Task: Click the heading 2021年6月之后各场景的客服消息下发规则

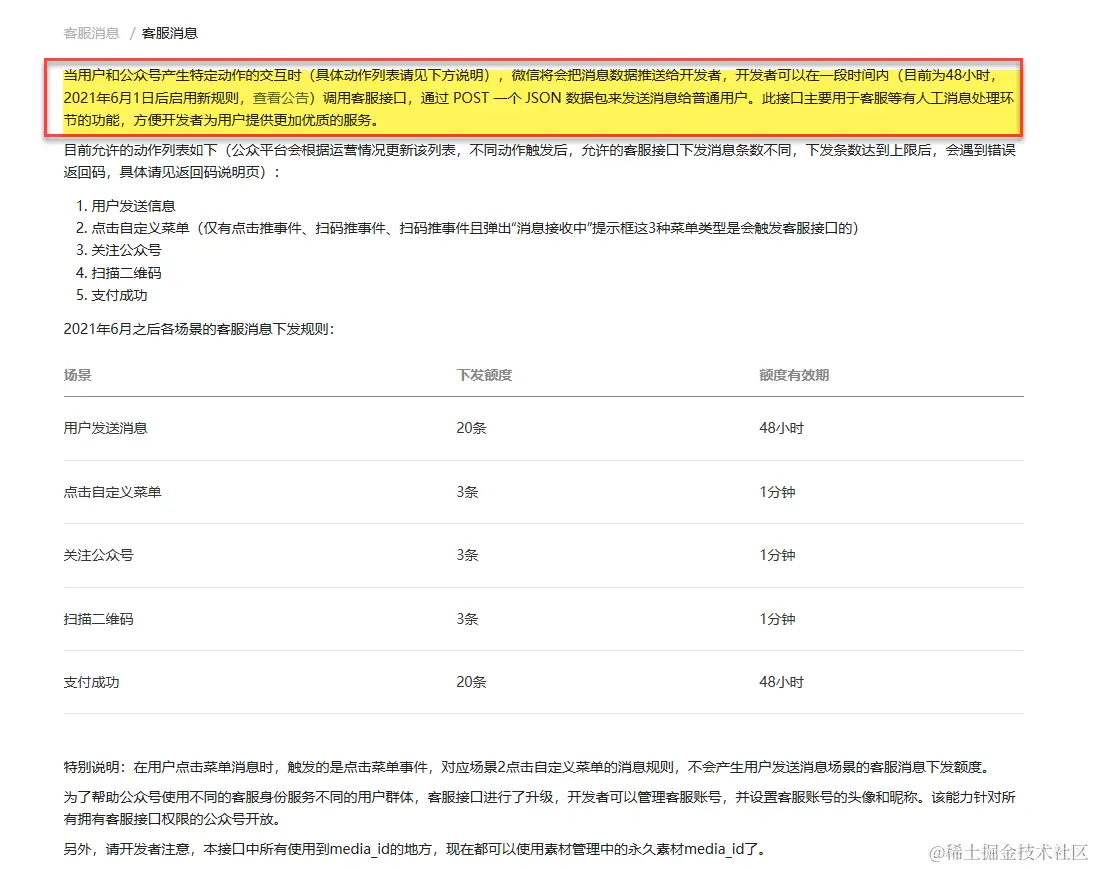Action: pyautogui.click(x=199, y=328)
